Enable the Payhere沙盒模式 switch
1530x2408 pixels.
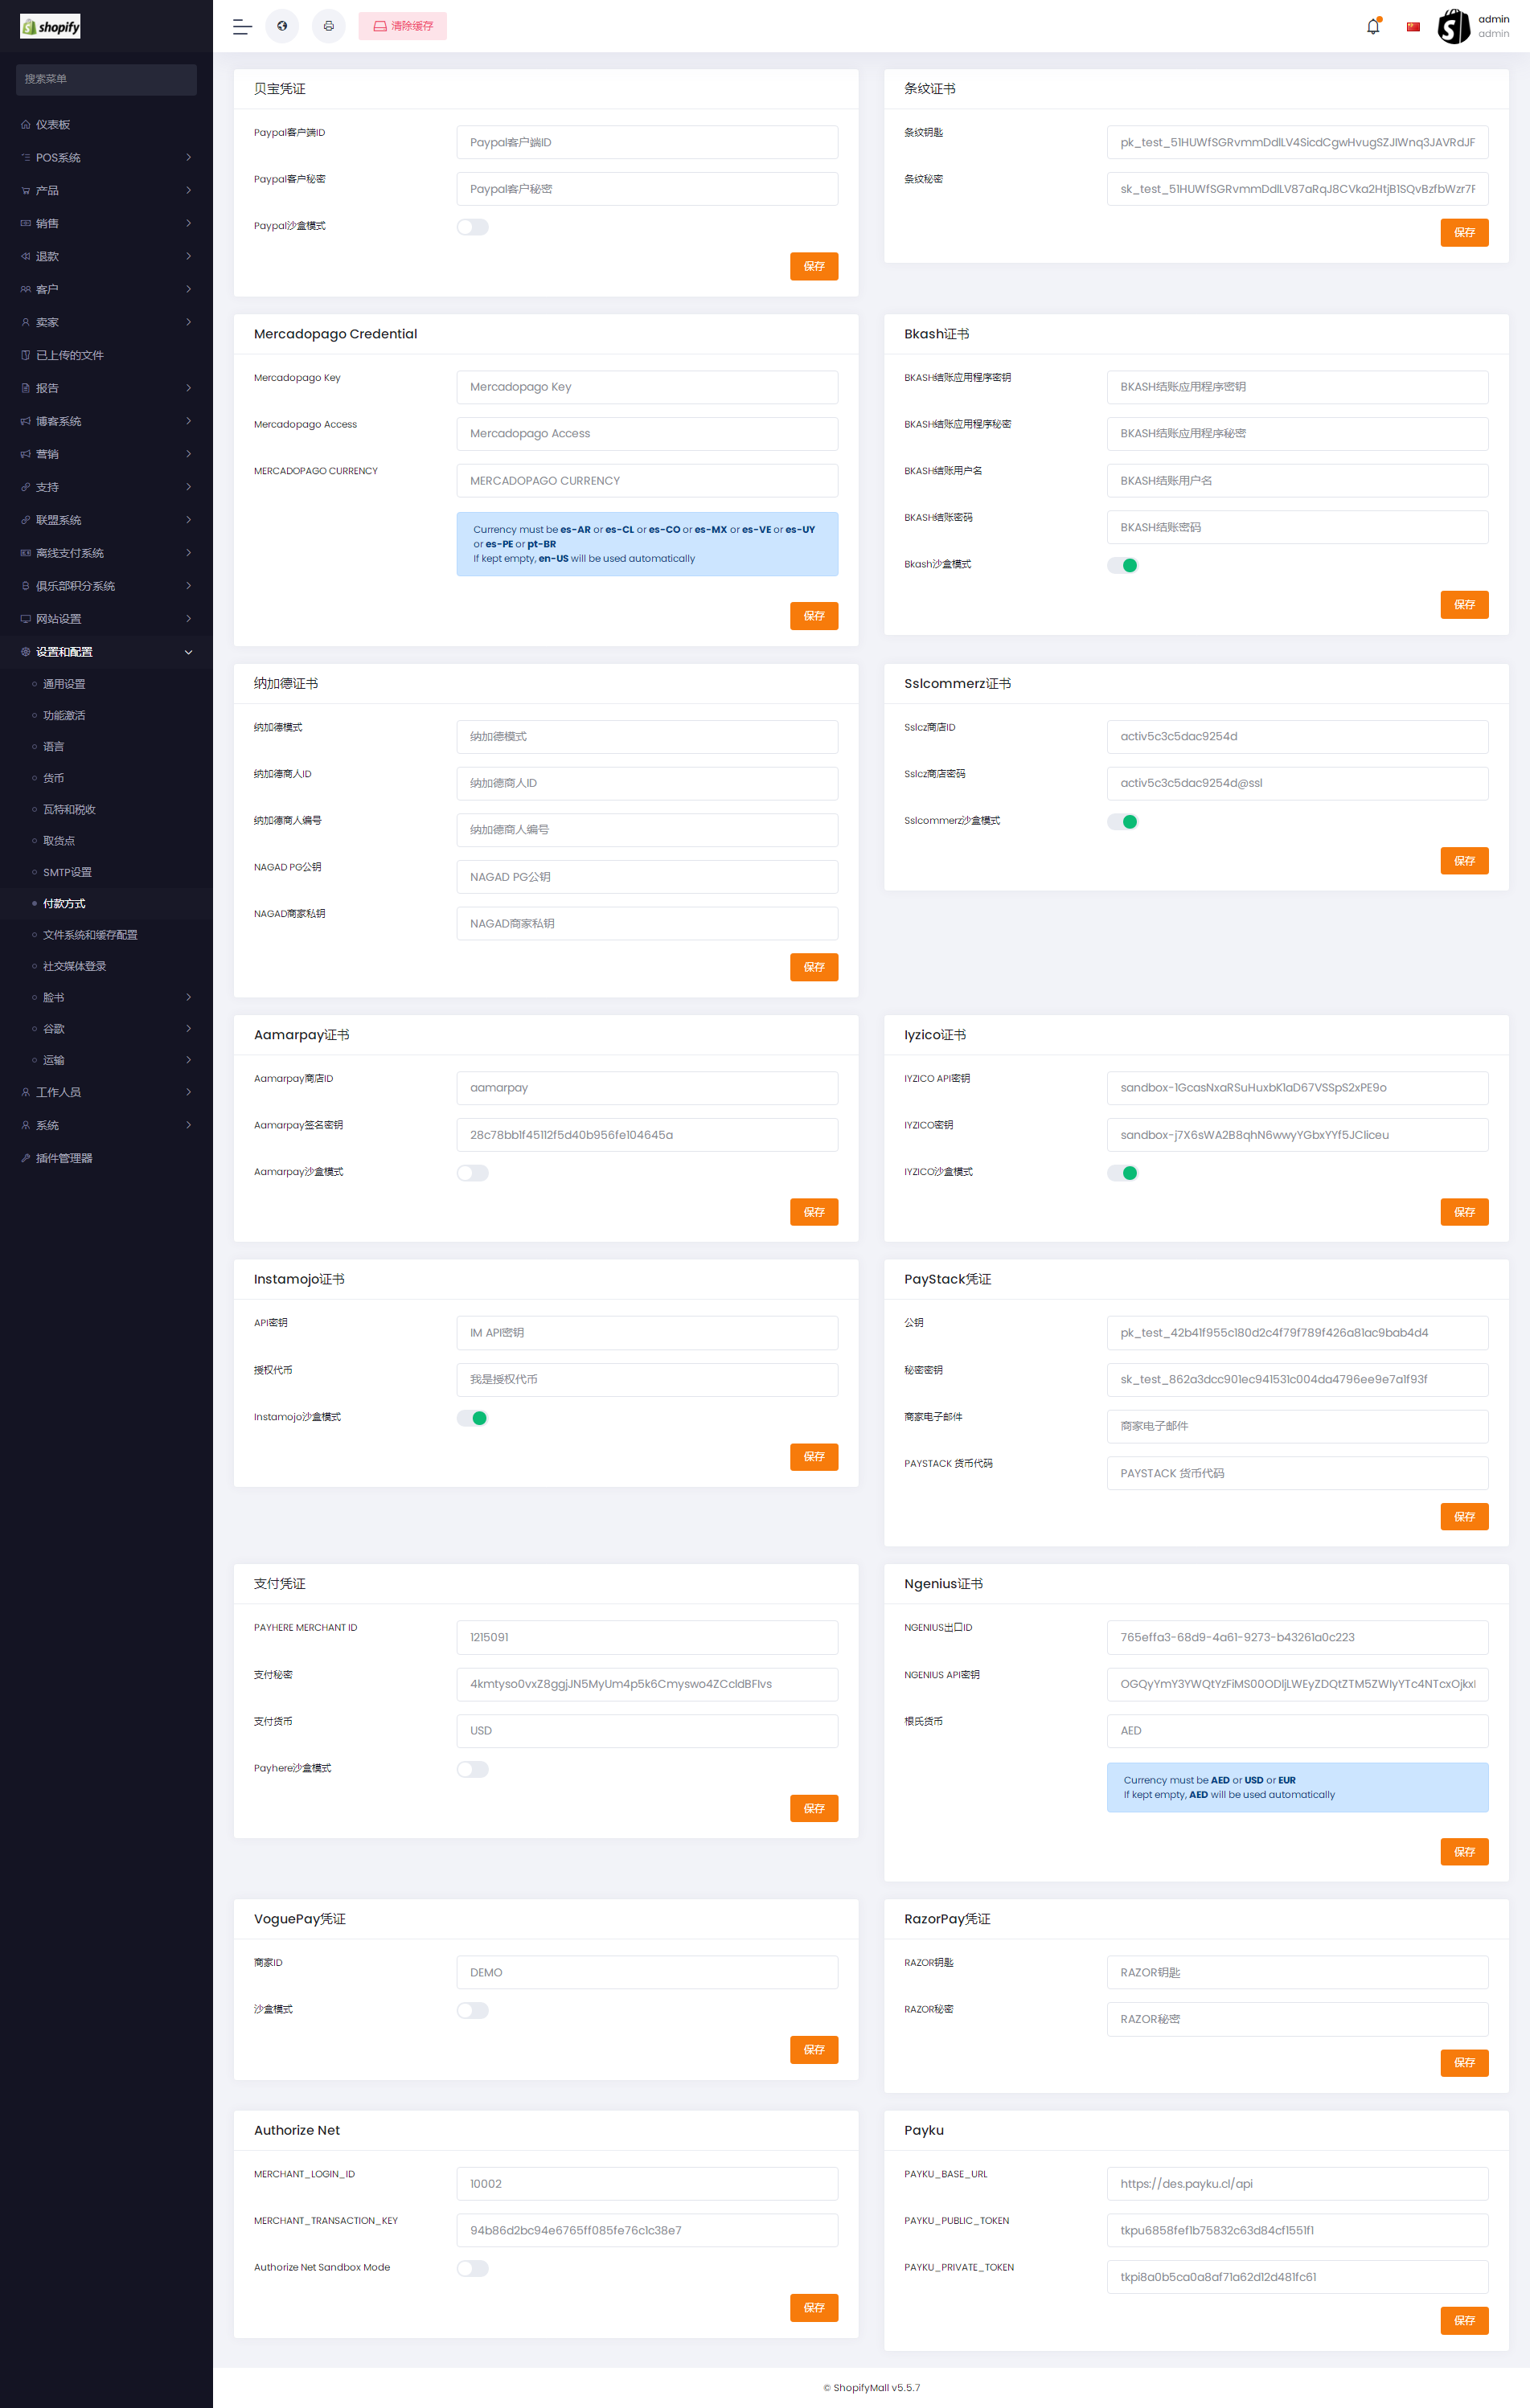click(x=472, y=1769)
